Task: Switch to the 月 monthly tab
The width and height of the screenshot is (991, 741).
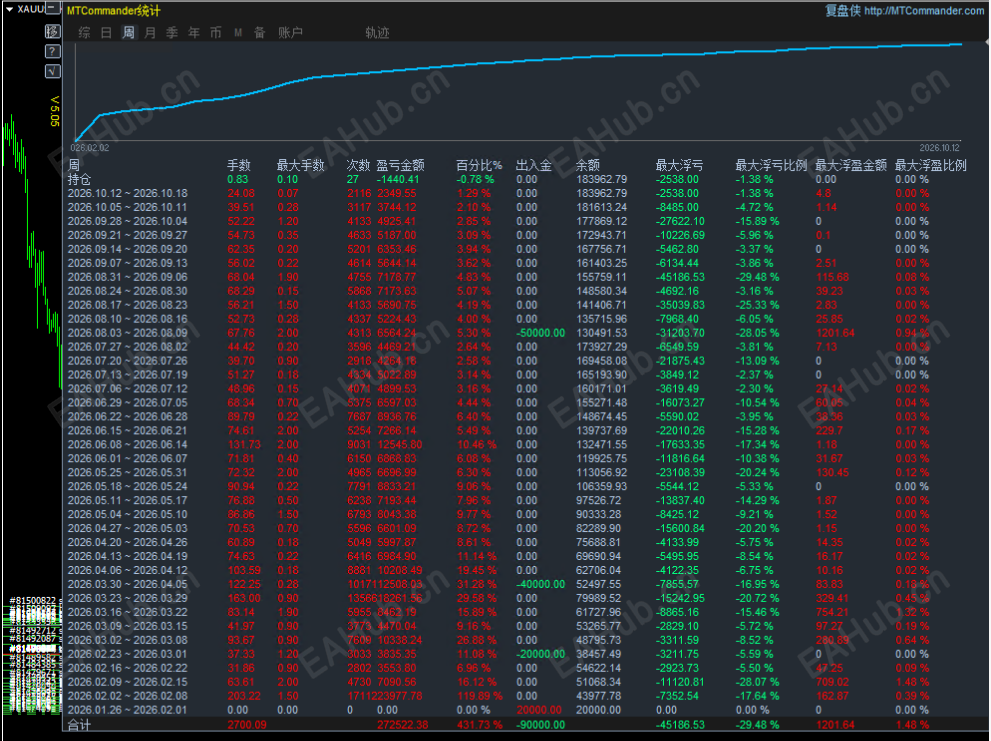Action: point(150,33)
